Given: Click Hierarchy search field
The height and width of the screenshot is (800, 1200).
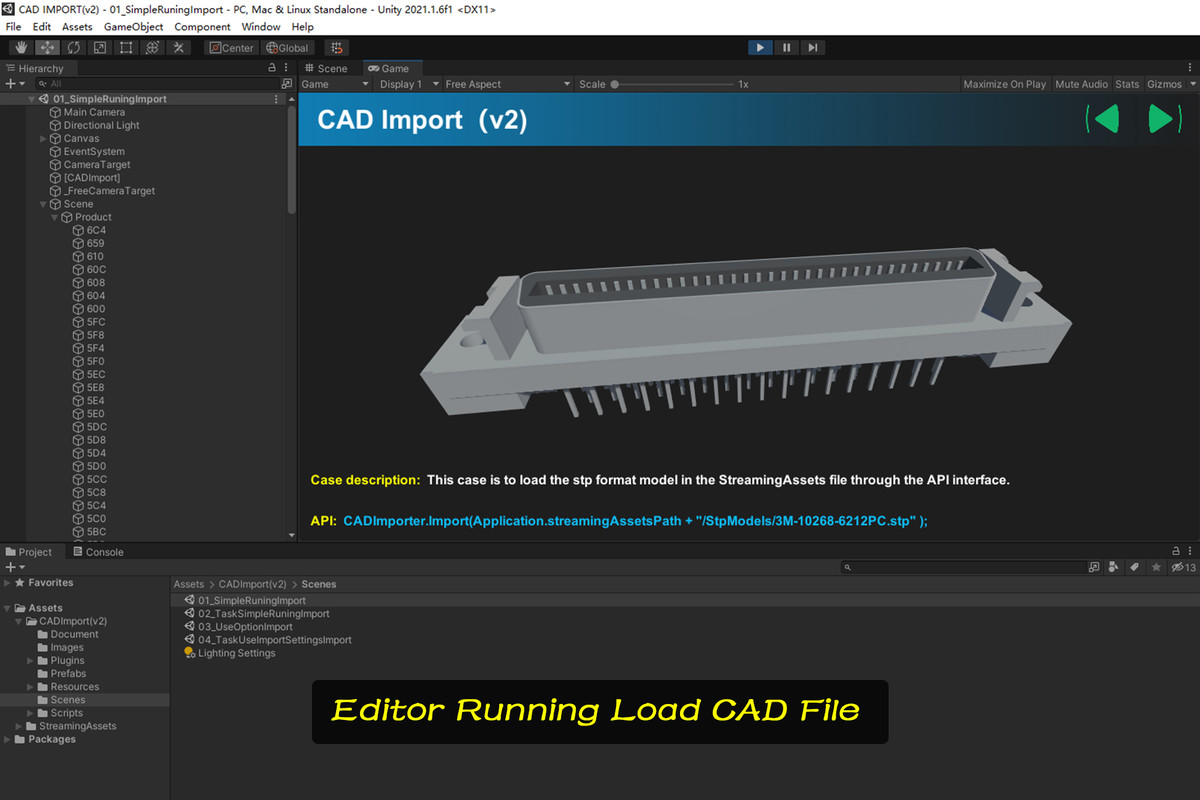Looking at the screenshot, I should 157,84.
